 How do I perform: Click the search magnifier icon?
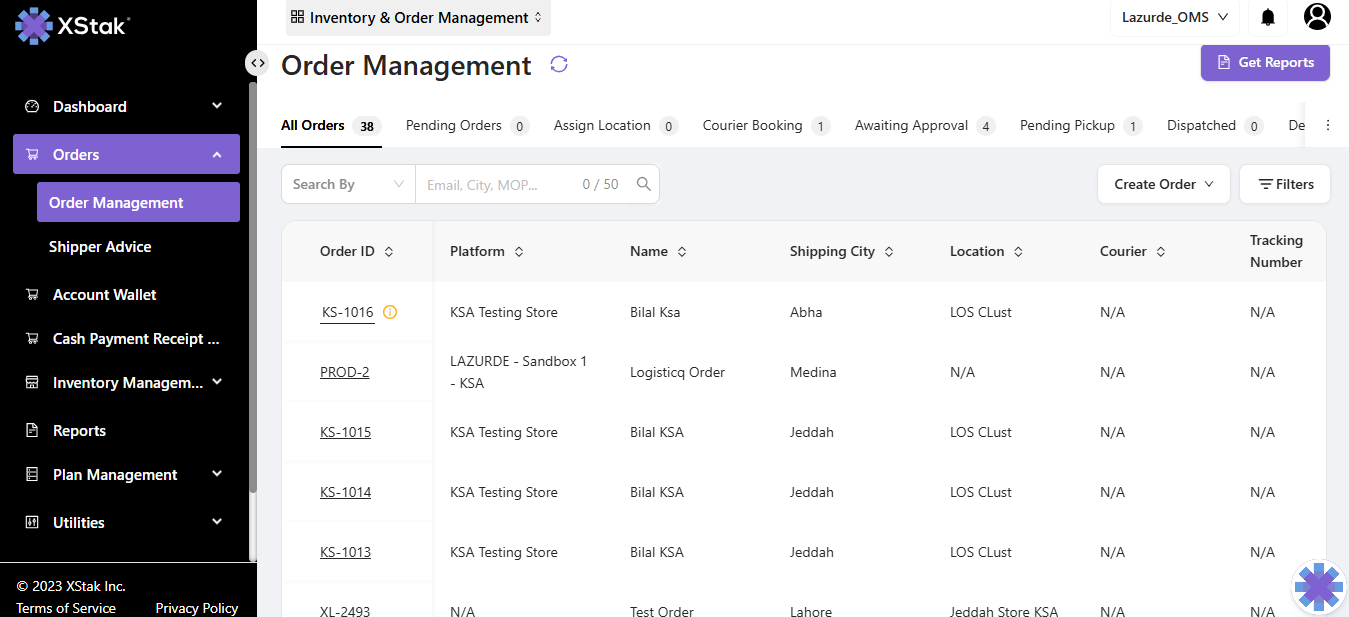(x=644, y=184)
